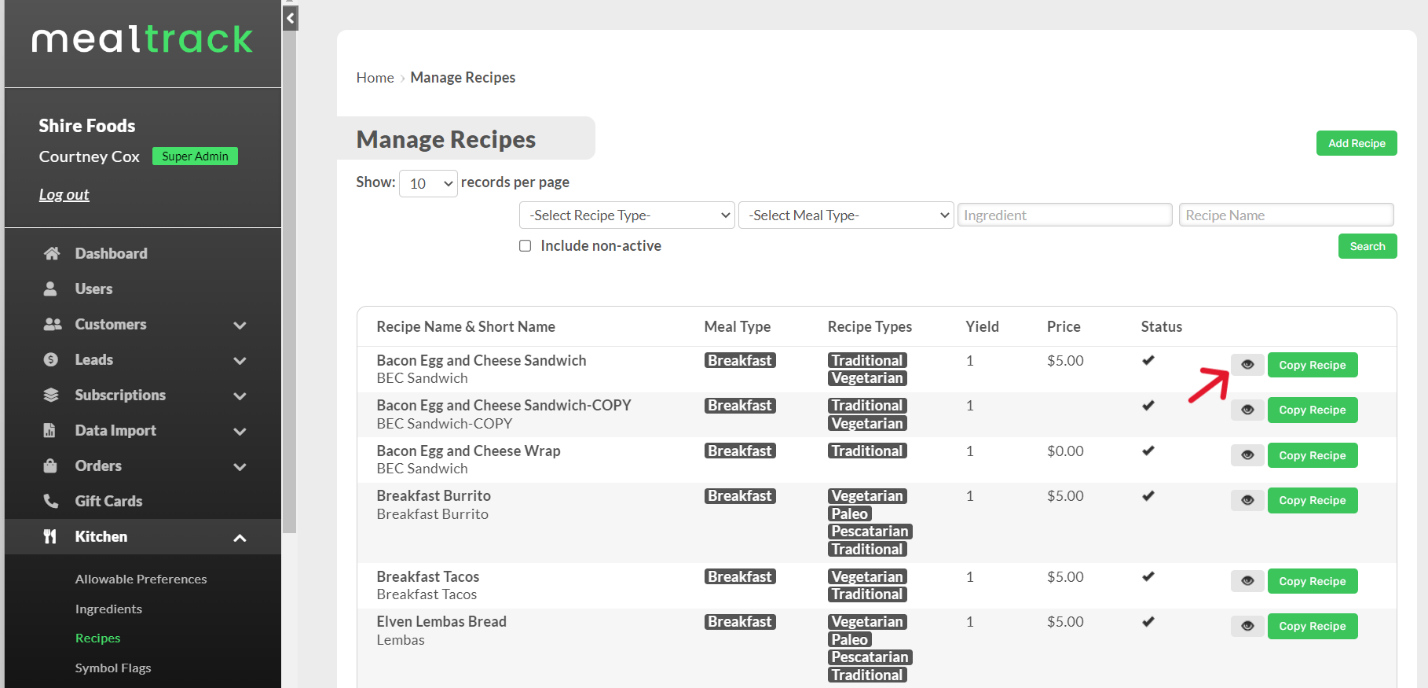
Task: Expand the Orders menu chevron
Action: [240, 467]
